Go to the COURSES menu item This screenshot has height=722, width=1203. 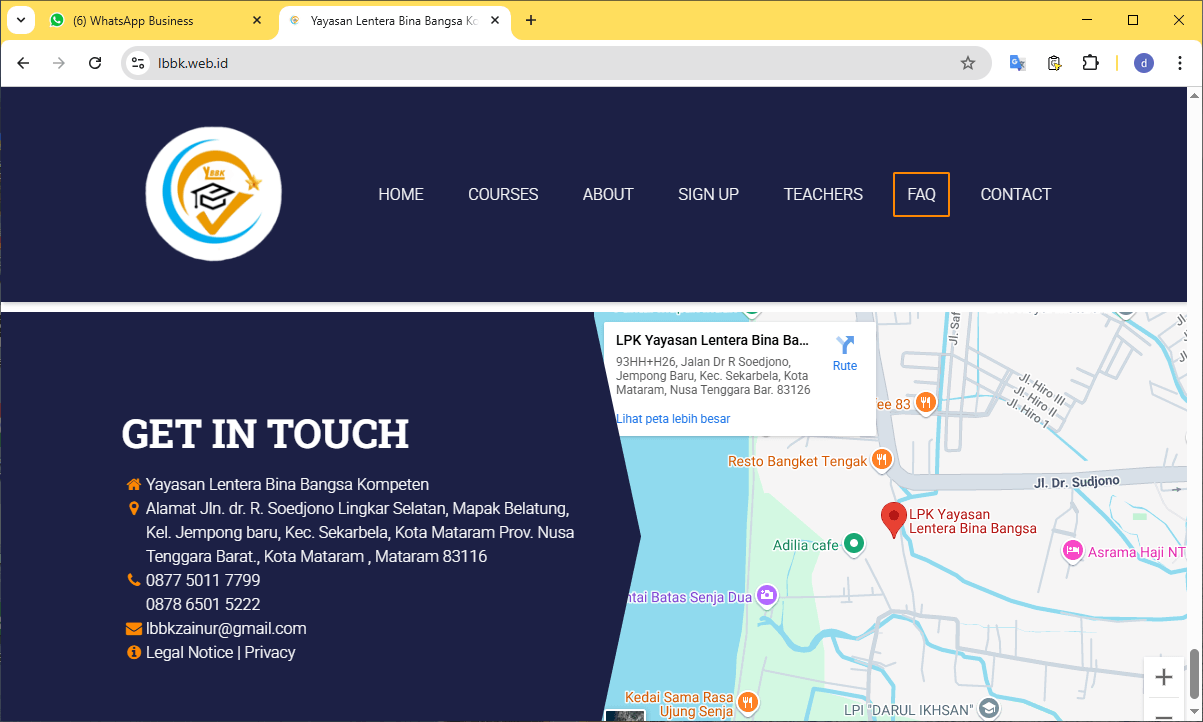(503, 194)
